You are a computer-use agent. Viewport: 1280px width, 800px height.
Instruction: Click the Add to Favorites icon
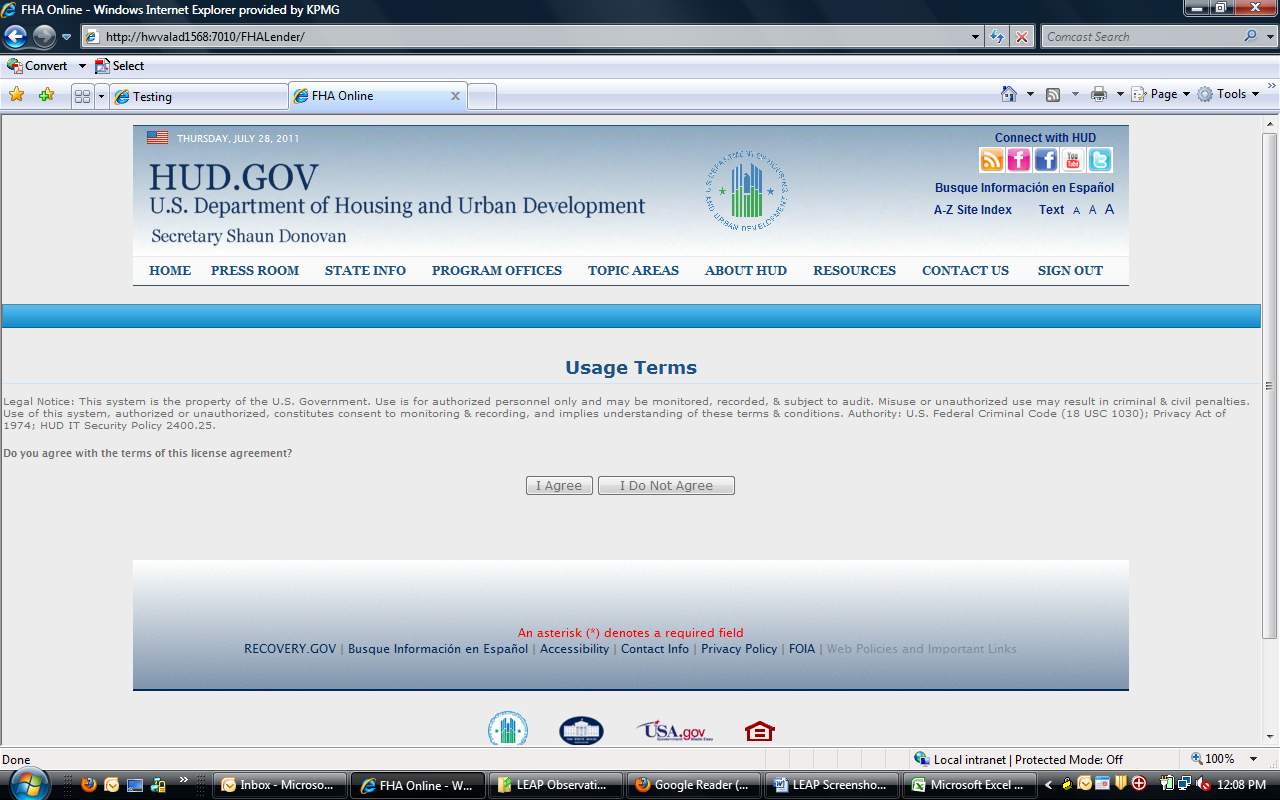pyautogui.click(x=46, y=95)
